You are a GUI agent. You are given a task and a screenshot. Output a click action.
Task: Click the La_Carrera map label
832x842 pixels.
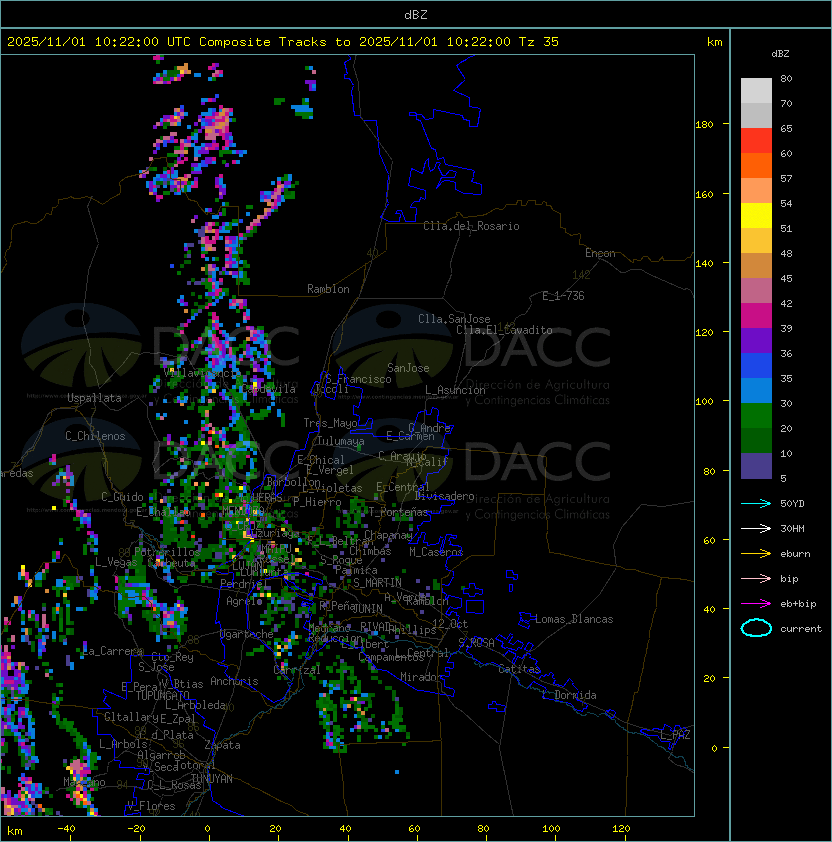(113, 651)
